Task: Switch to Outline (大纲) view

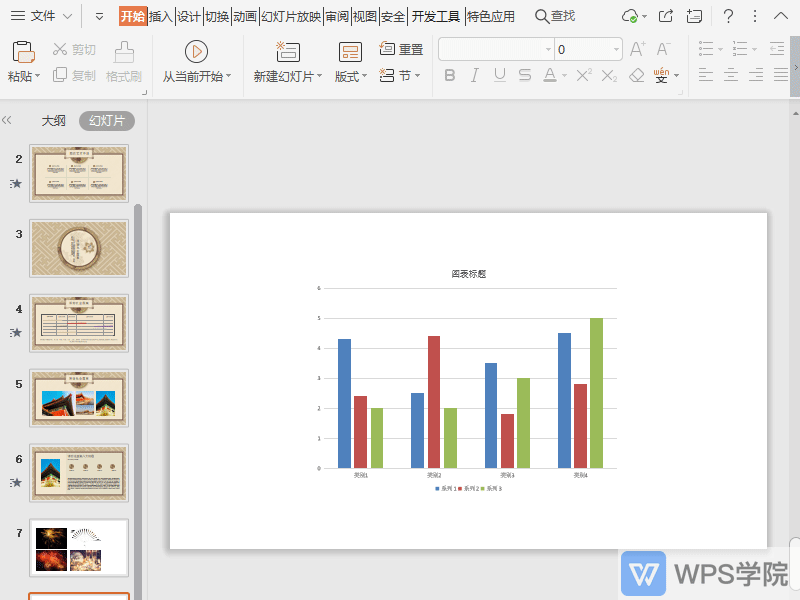Action: pyautogui.click(x=53, y=120)
